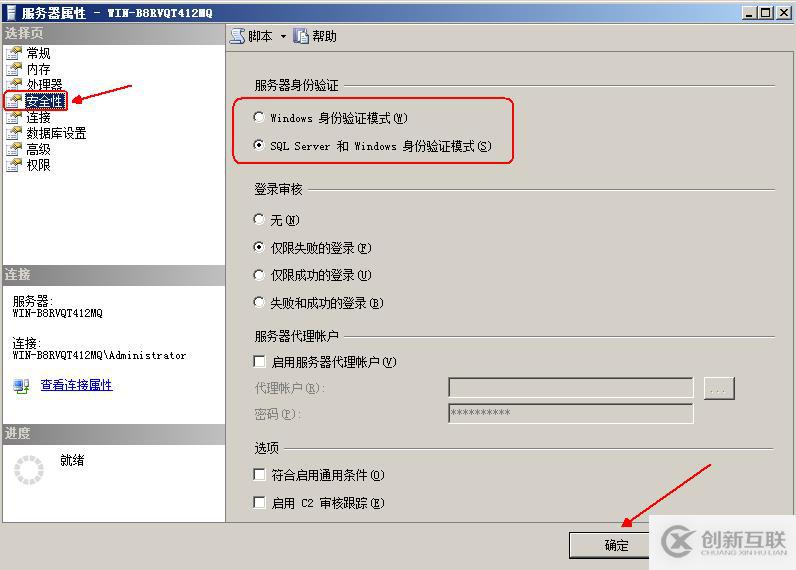Select 失败和成功的登录 audit option
Screen dimensions: 796x570
pyautogui.click(x=259, y=303)
